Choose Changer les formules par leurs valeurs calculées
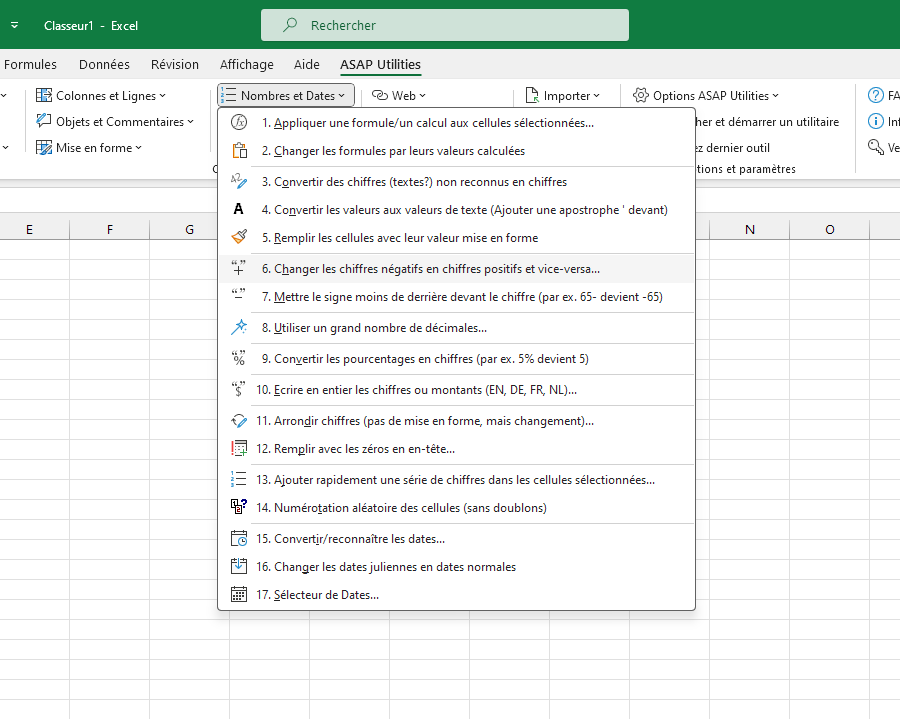 pos(457,151)
